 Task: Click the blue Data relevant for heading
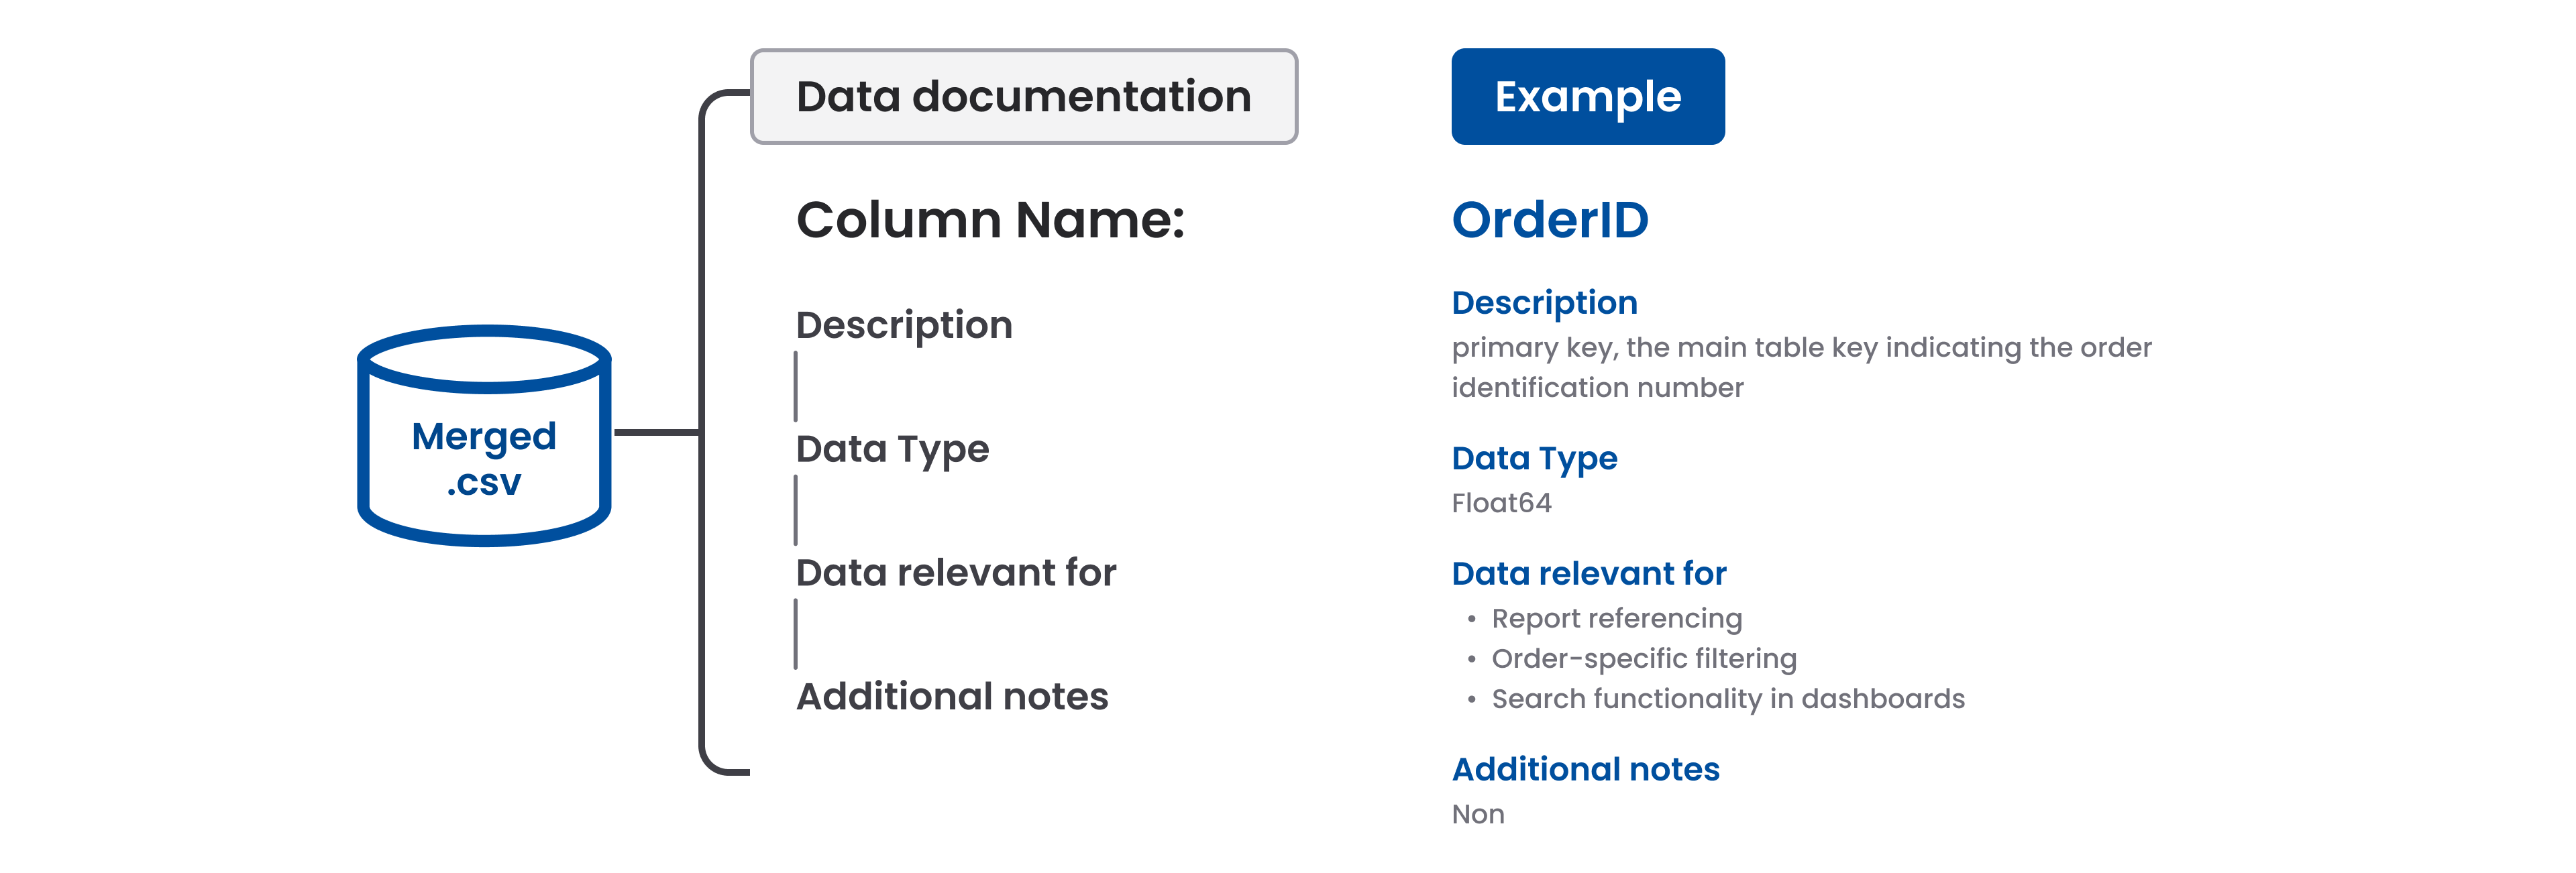(1588, 574)
